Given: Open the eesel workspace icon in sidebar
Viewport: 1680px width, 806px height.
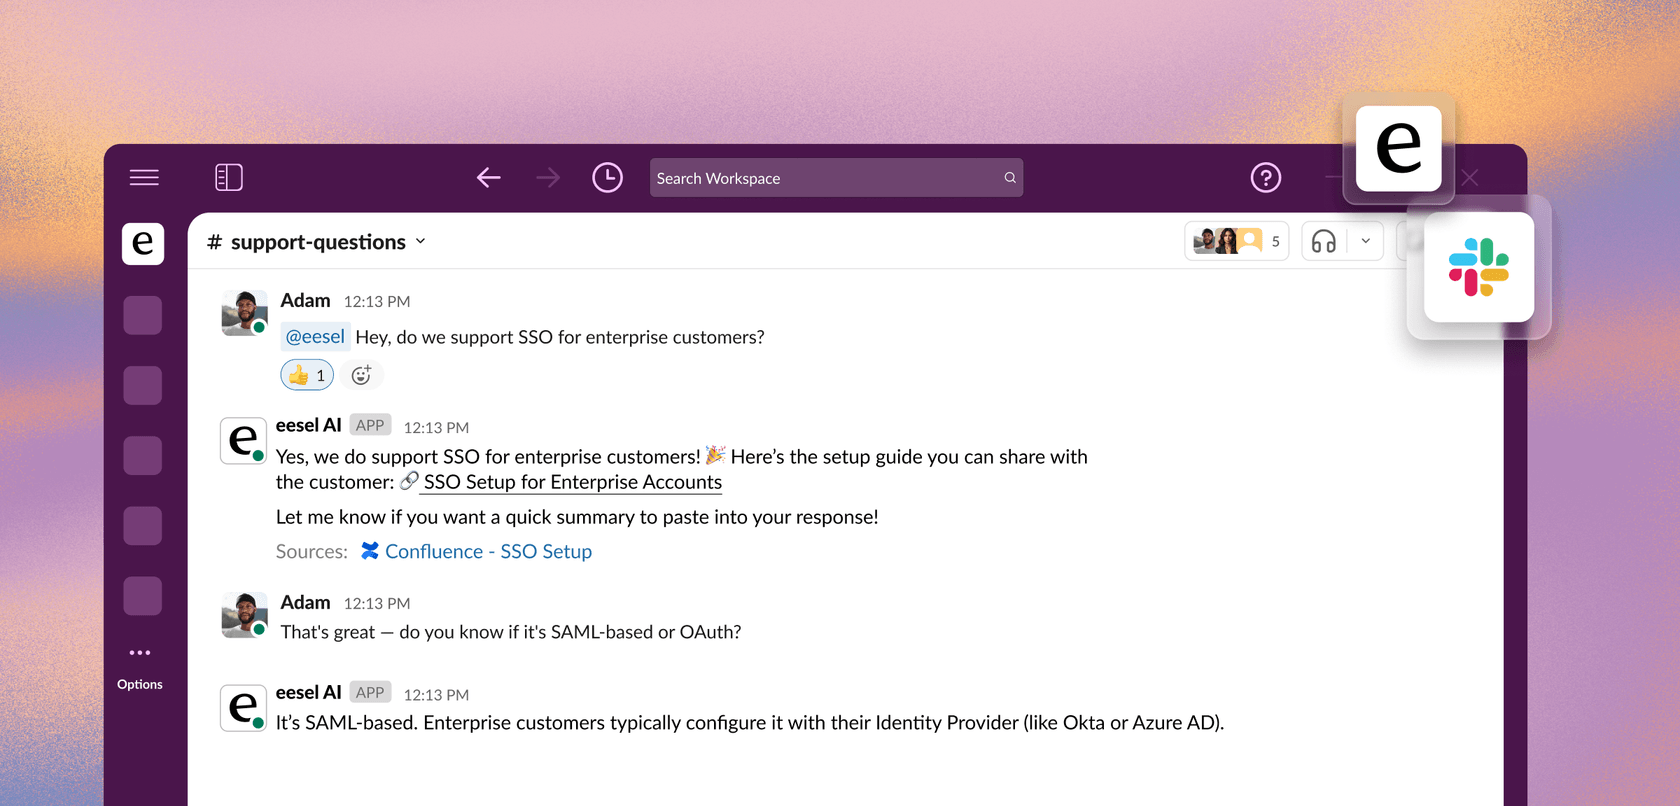Looking at the screenshot, I should [x=143, y=243].
